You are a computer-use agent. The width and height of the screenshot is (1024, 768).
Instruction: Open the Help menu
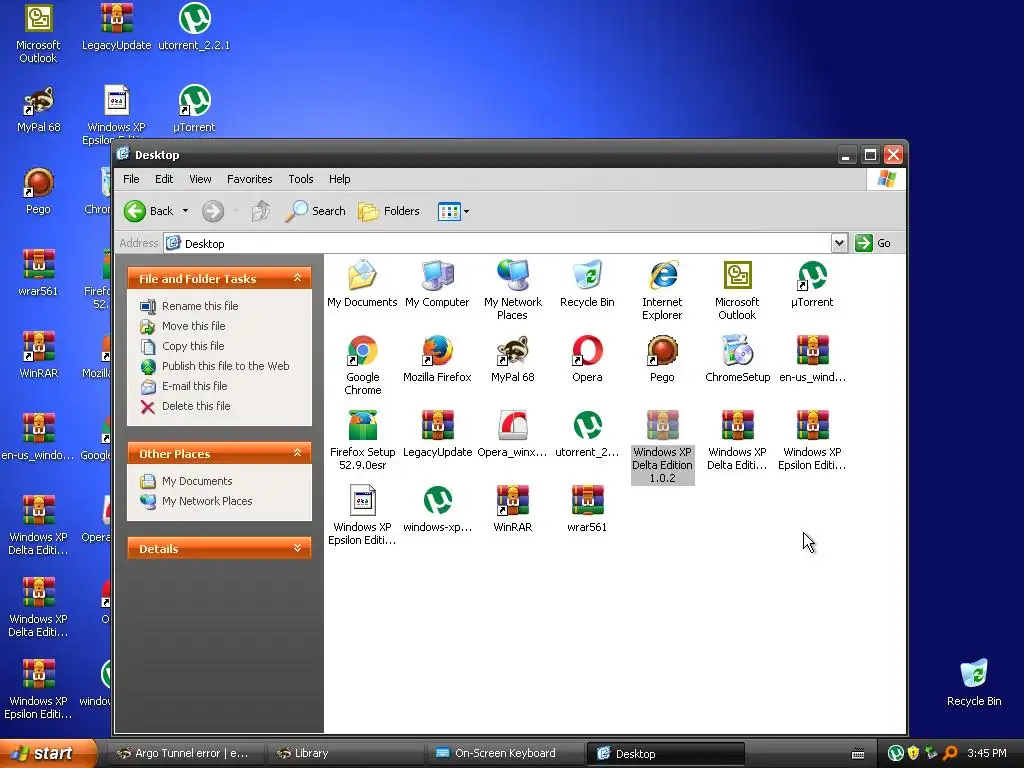pyautogui.click(x=340, y=179)
